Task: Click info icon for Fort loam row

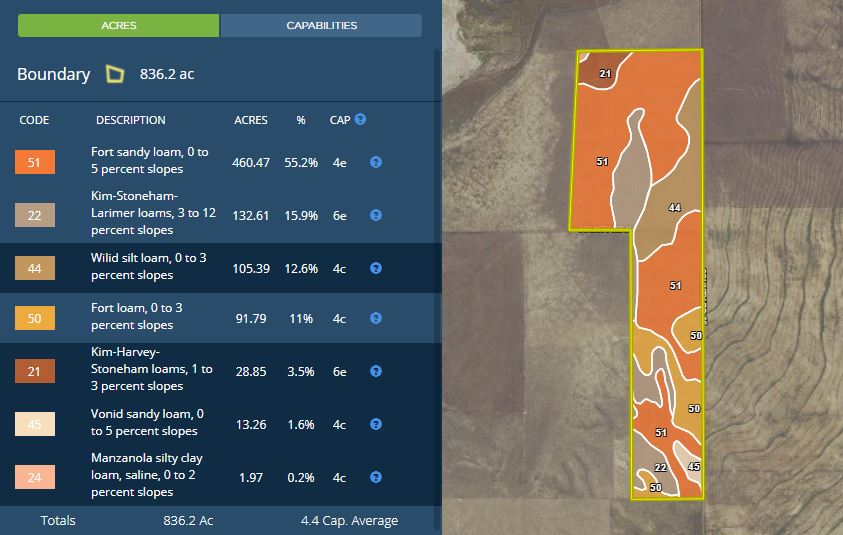Action: 376,318
